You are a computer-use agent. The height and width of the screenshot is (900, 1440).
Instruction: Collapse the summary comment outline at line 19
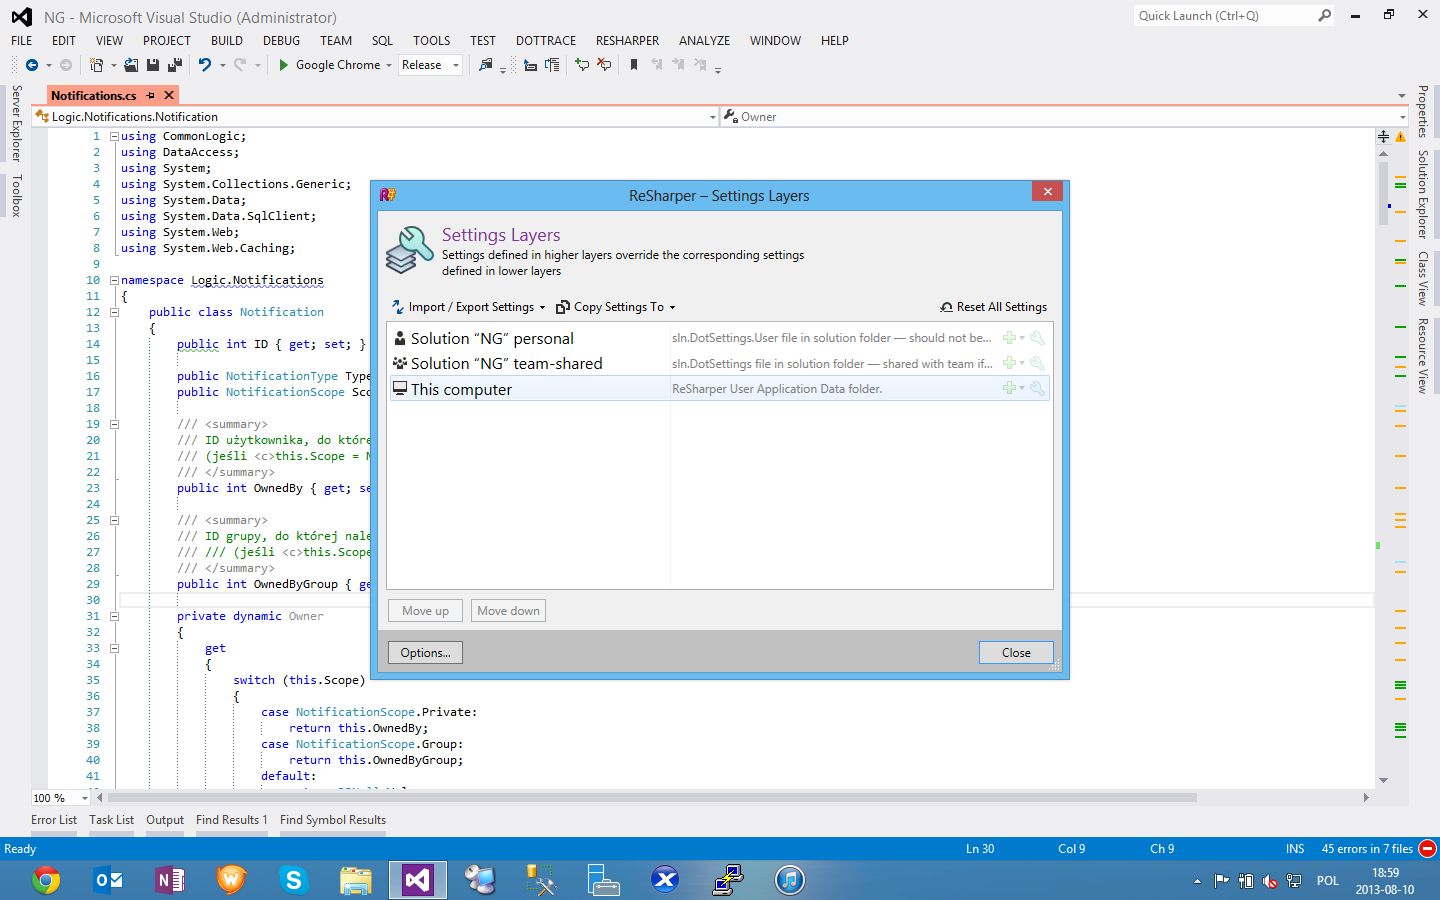pos(114,424)
